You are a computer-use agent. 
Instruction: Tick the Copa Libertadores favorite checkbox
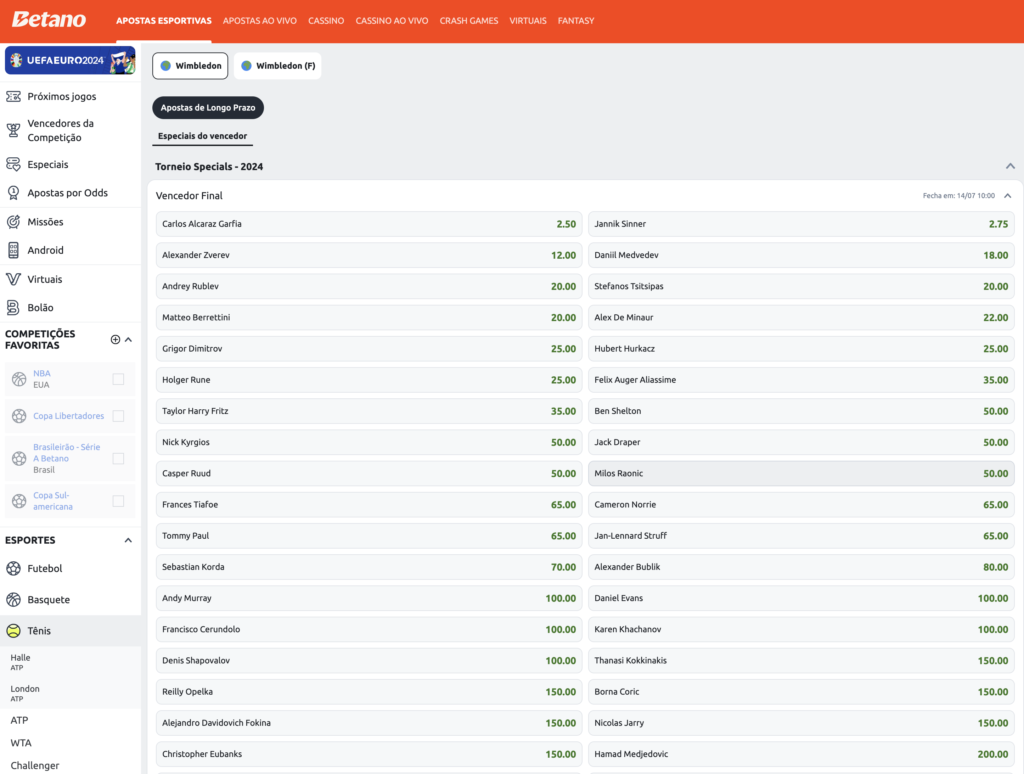coord(118,416)
